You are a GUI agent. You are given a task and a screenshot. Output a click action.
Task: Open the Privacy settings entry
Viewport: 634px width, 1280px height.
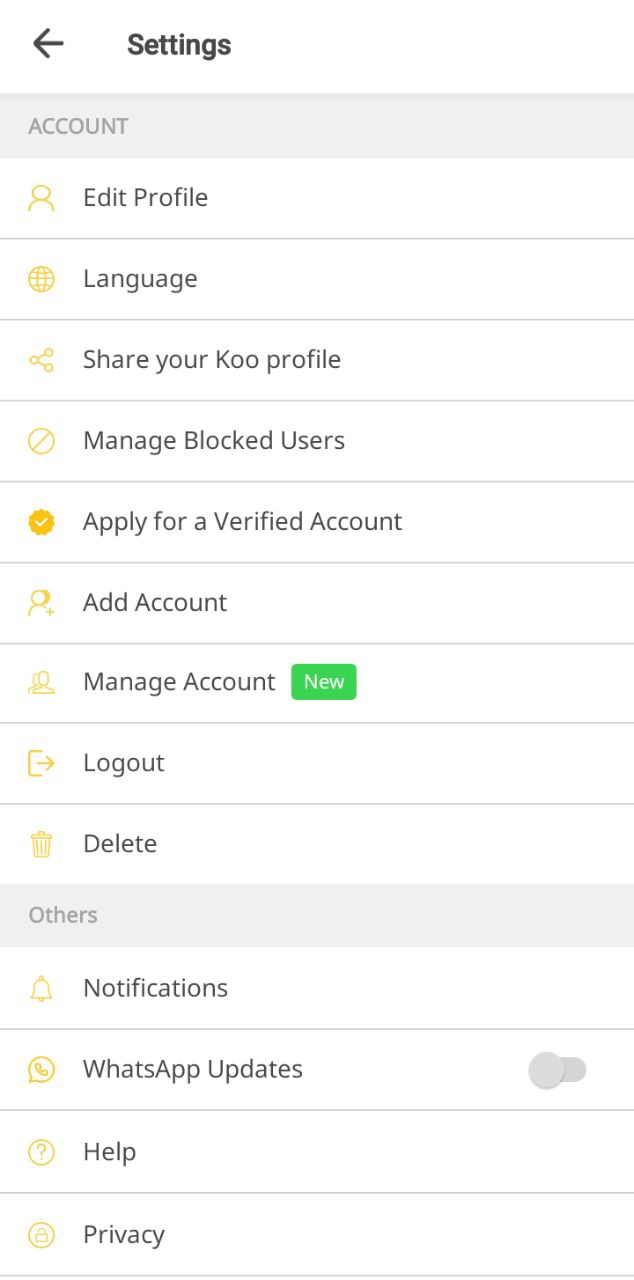tap(124, 1235)
